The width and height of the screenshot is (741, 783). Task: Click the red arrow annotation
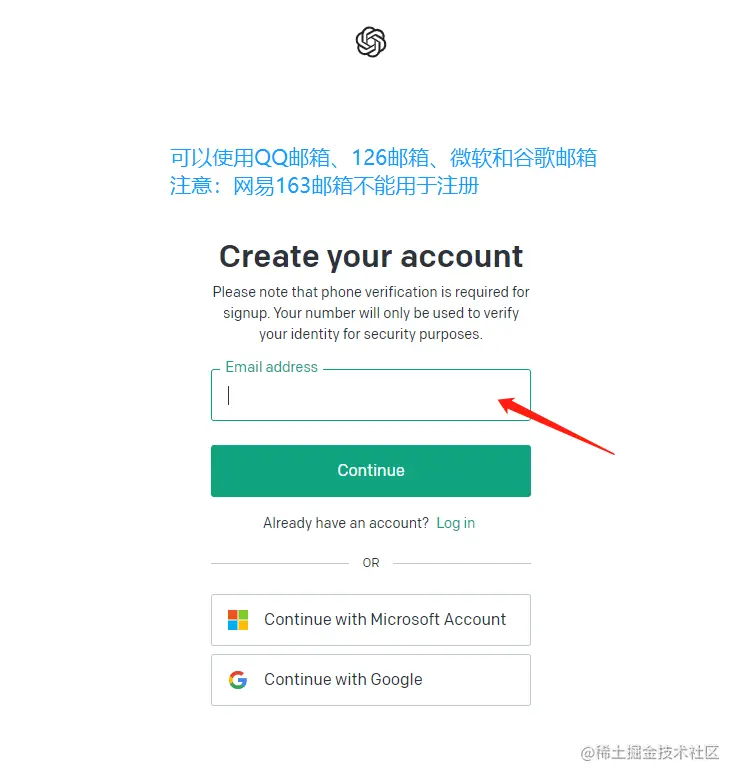[556, 426]
